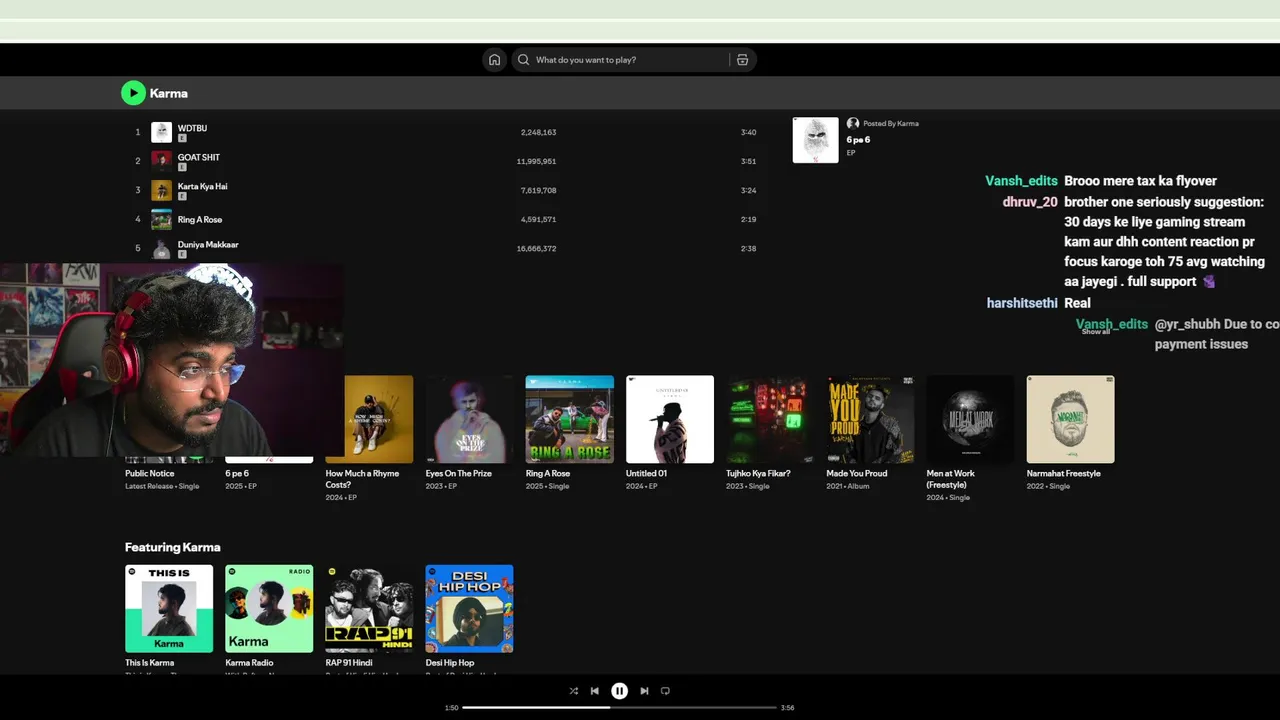Viewport: 1280px width, 720px height.
Task: Open the Made You Proud album cover
Action: pyautogui.click(x=870, y=419)
